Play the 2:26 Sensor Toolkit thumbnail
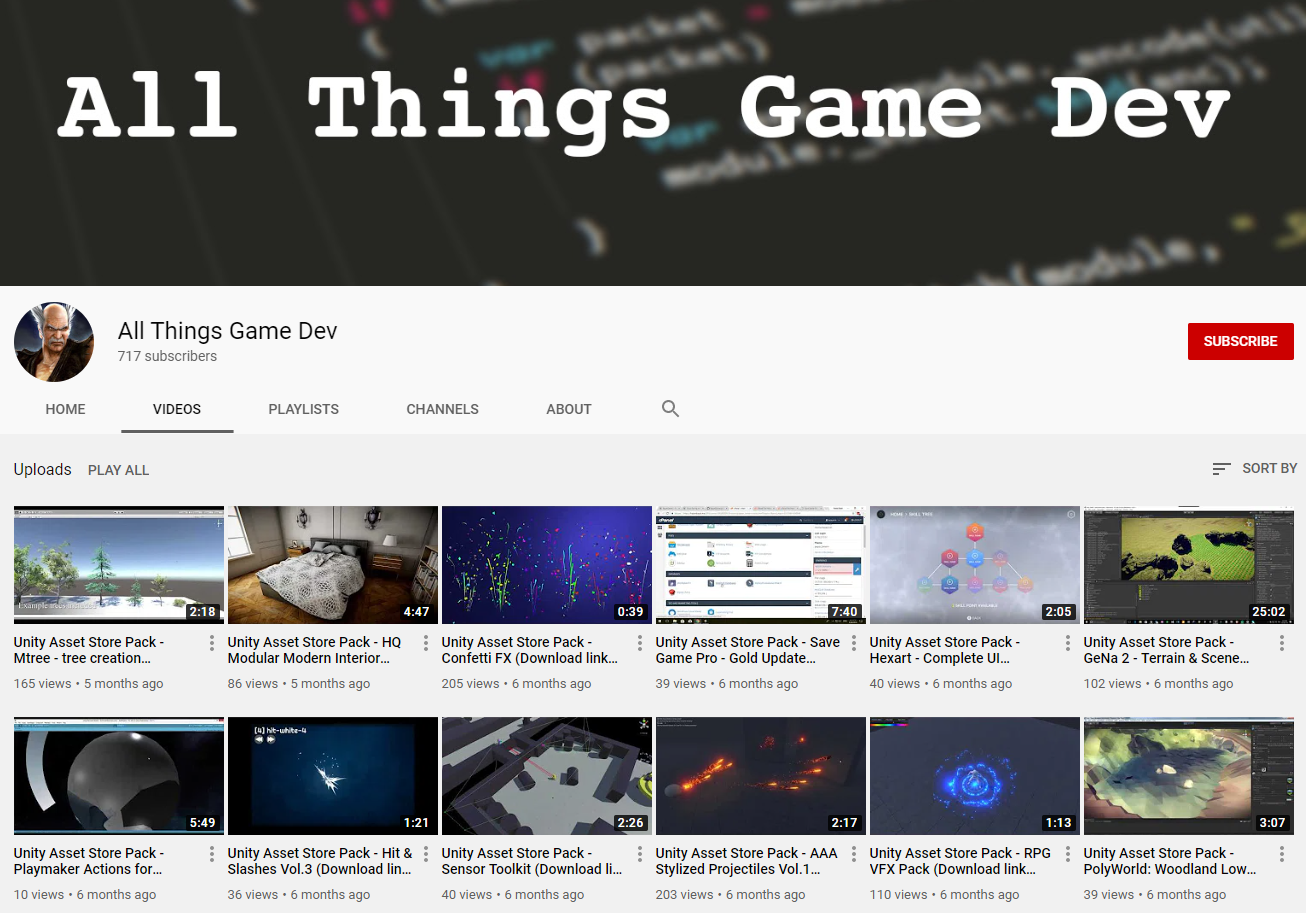The image size is (1306, 913). (547, 776)
